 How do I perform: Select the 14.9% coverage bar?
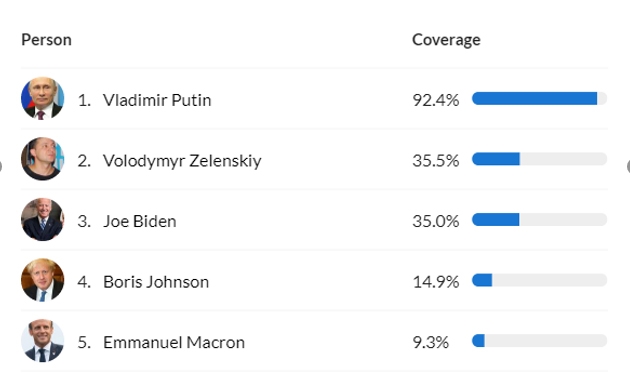coord(539,280)
